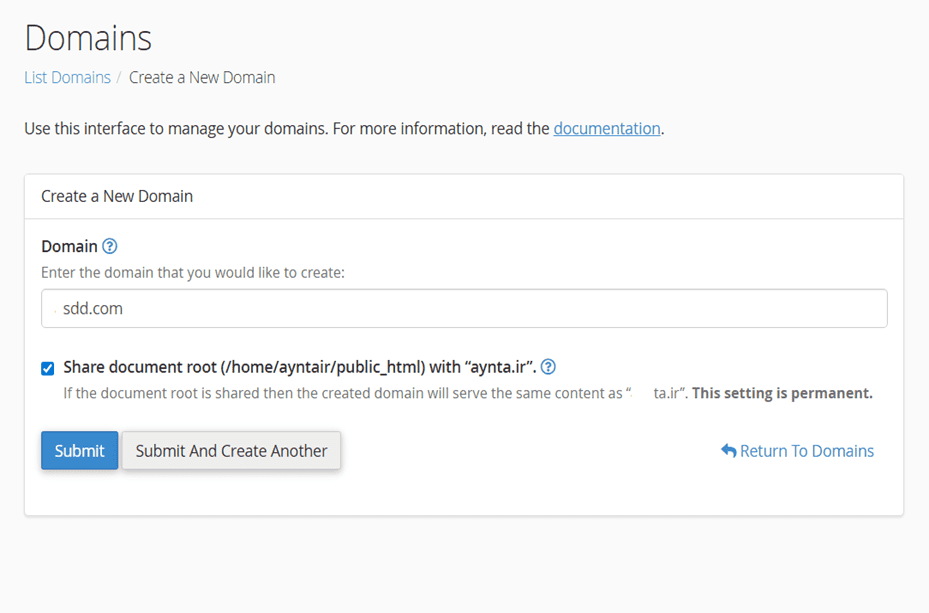Click the shared document root description text
929x613 pixels.
click(x=342, y=393)
